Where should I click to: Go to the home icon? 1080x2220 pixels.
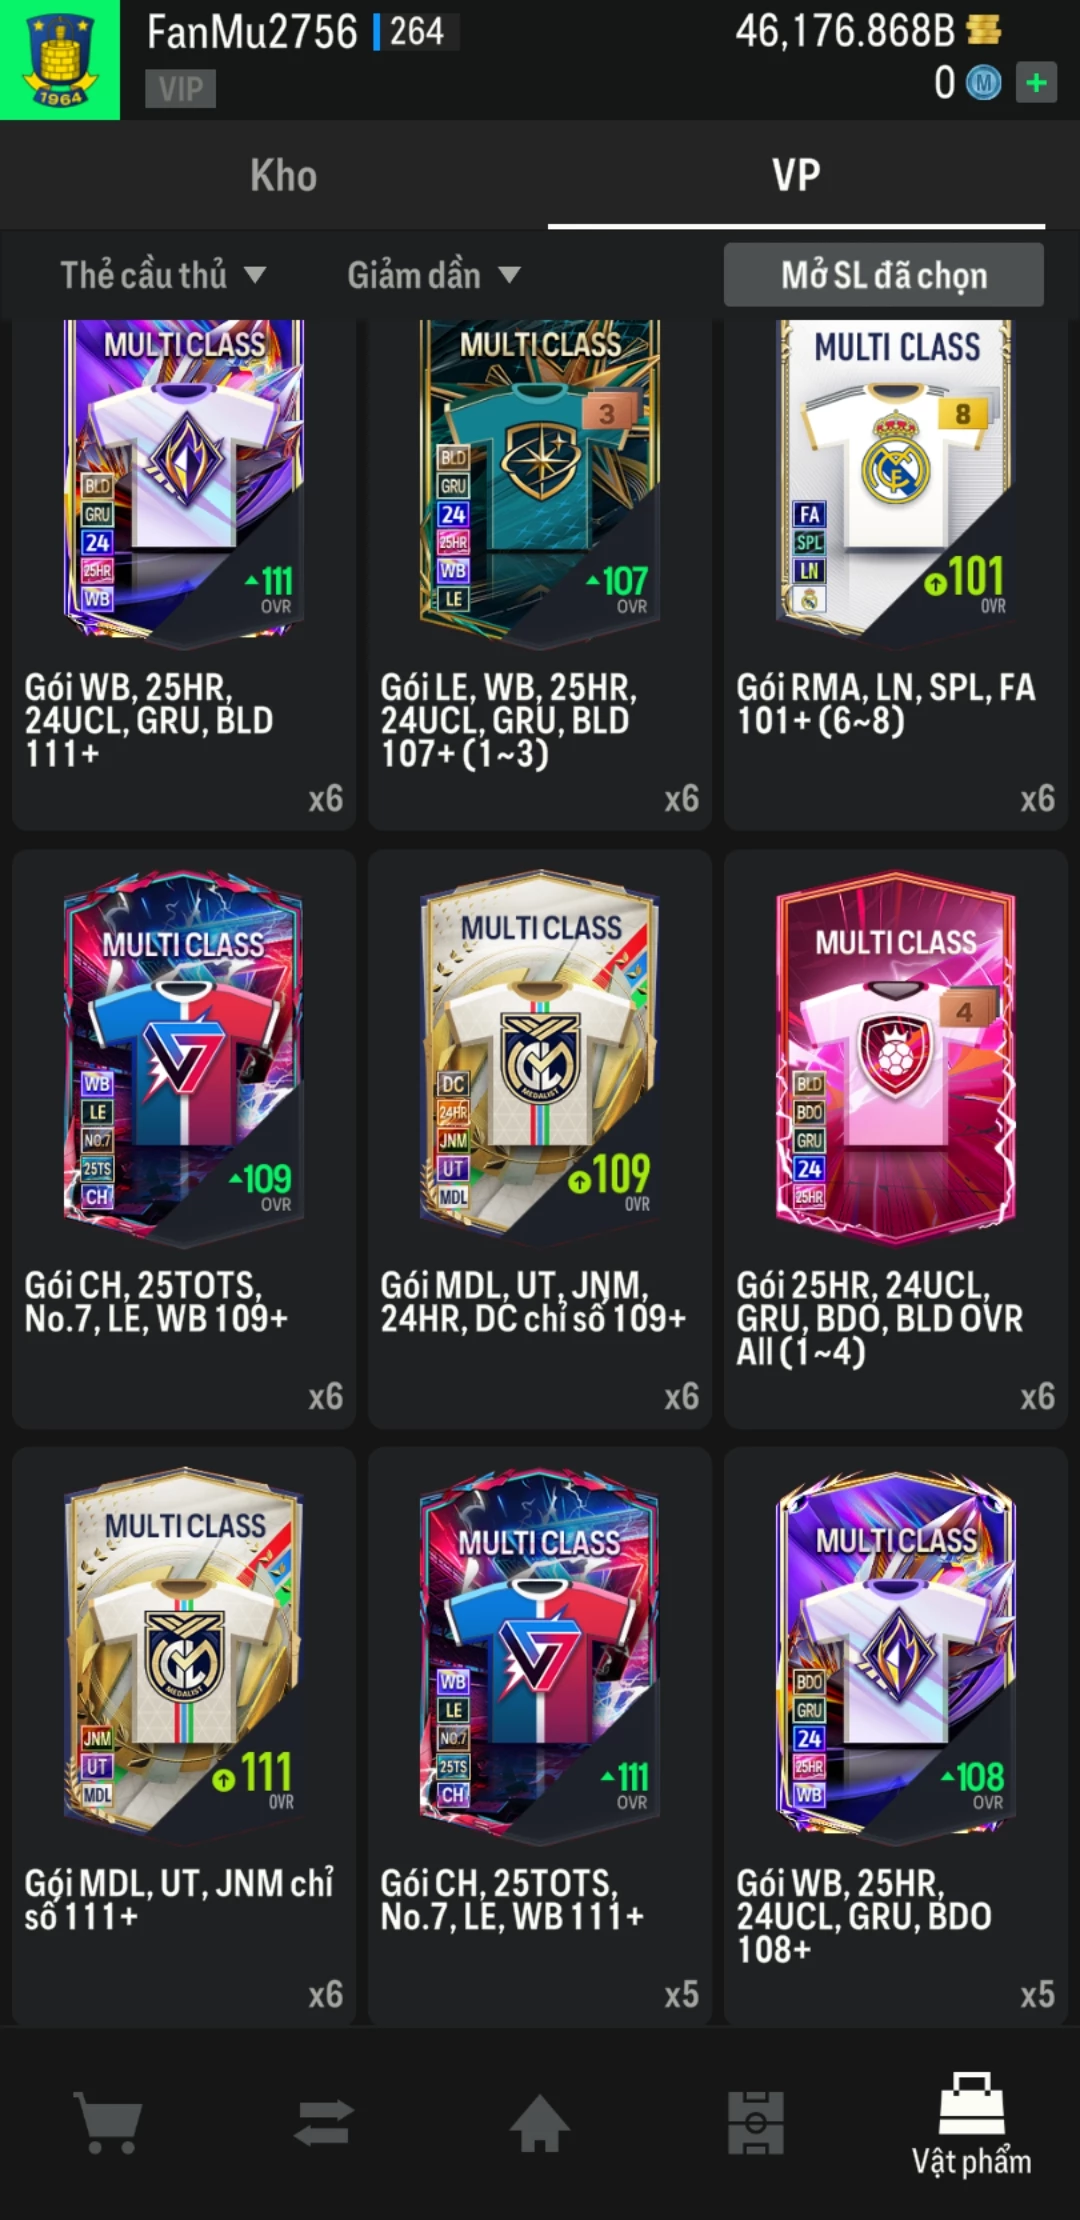point(540,2122)
